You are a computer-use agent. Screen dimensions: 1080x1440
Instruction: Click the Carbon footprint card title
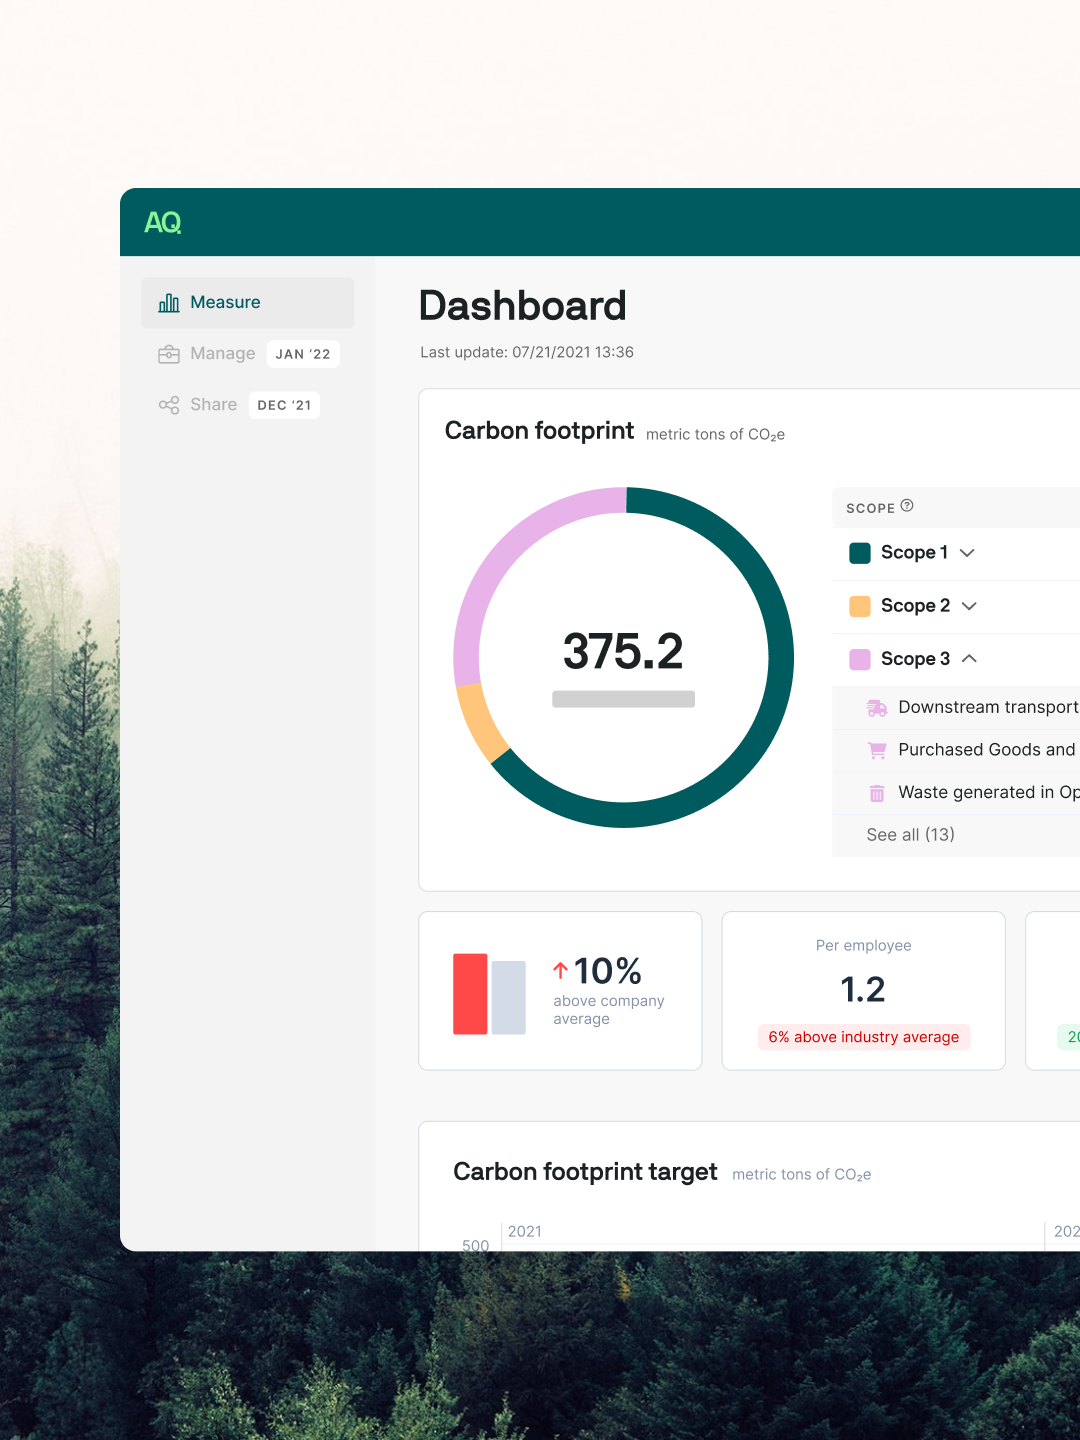click(539, 431)
